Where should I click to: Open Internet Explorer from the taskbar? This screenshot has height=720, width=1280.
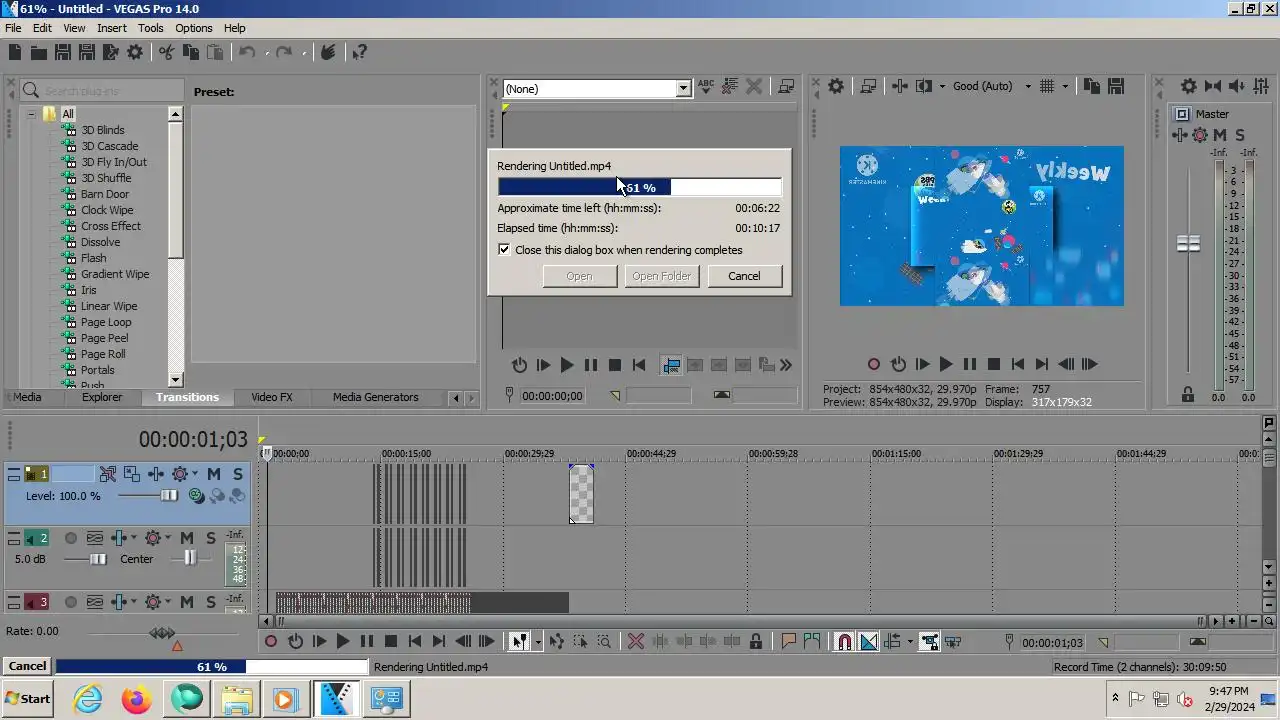[x=88, y=699]
